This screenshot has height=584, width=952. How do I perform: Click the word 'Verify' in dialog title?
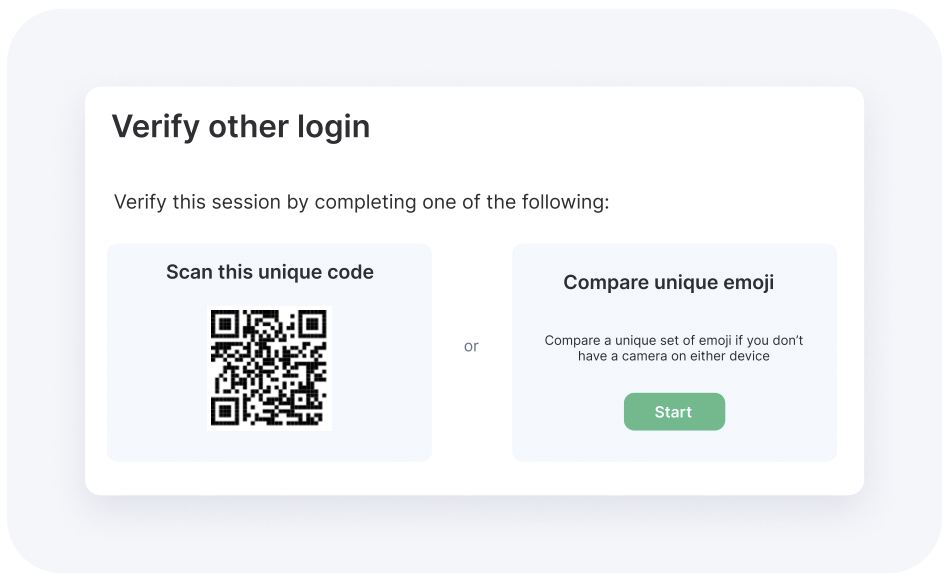155,128
